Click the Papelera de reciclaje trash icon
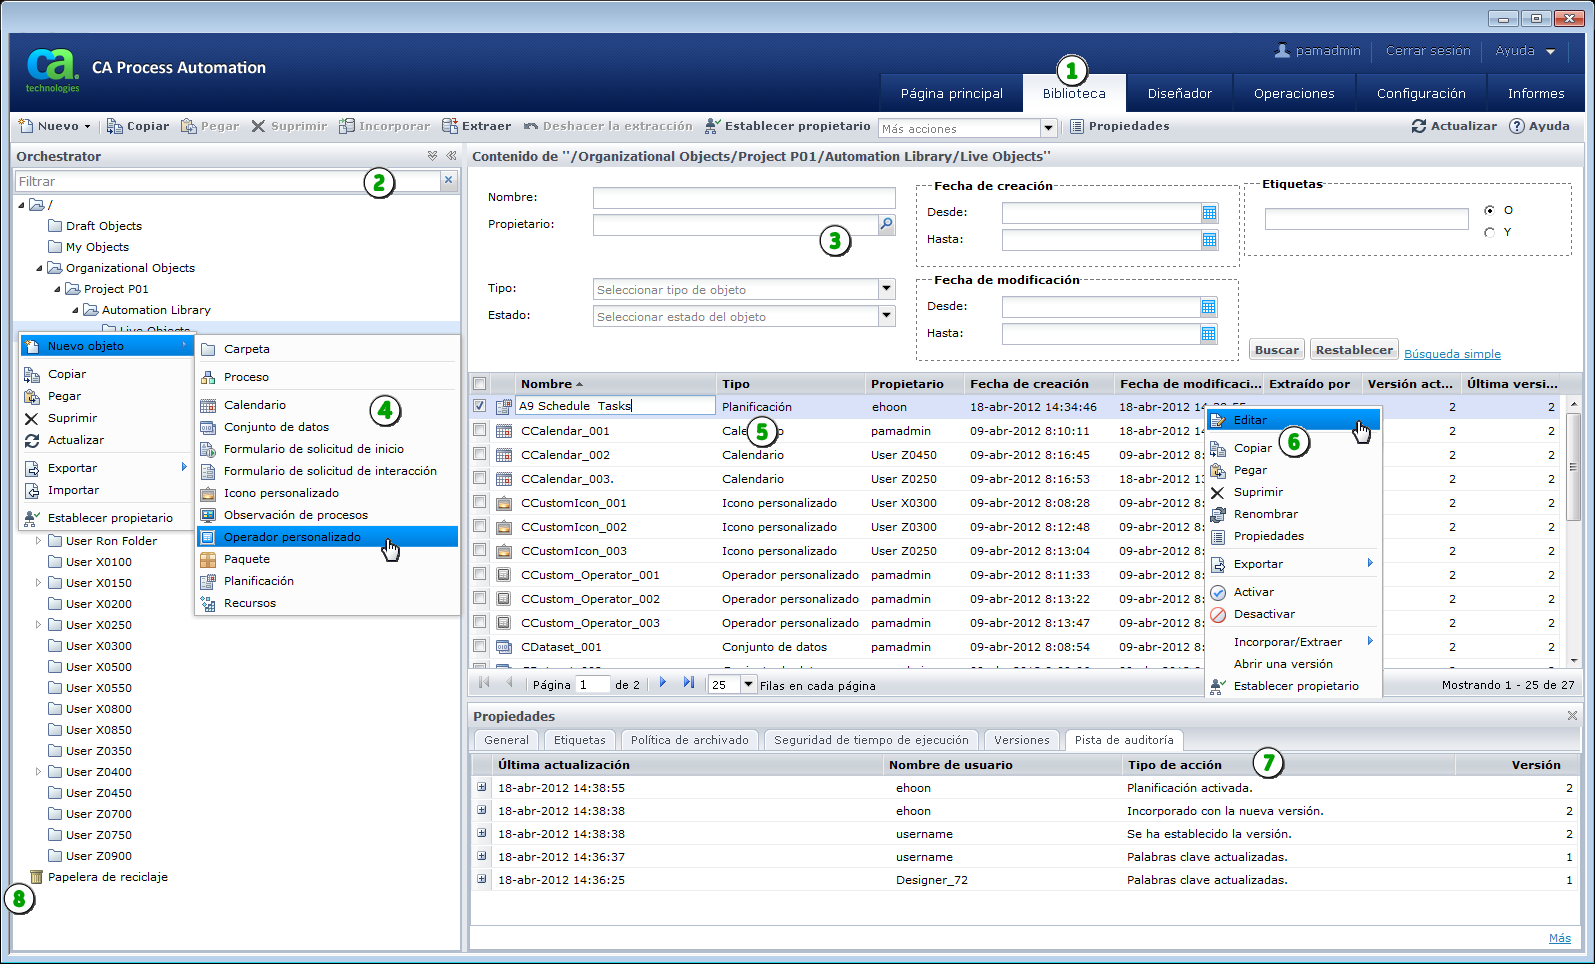Screen dimensions: 1596x966 36,877
